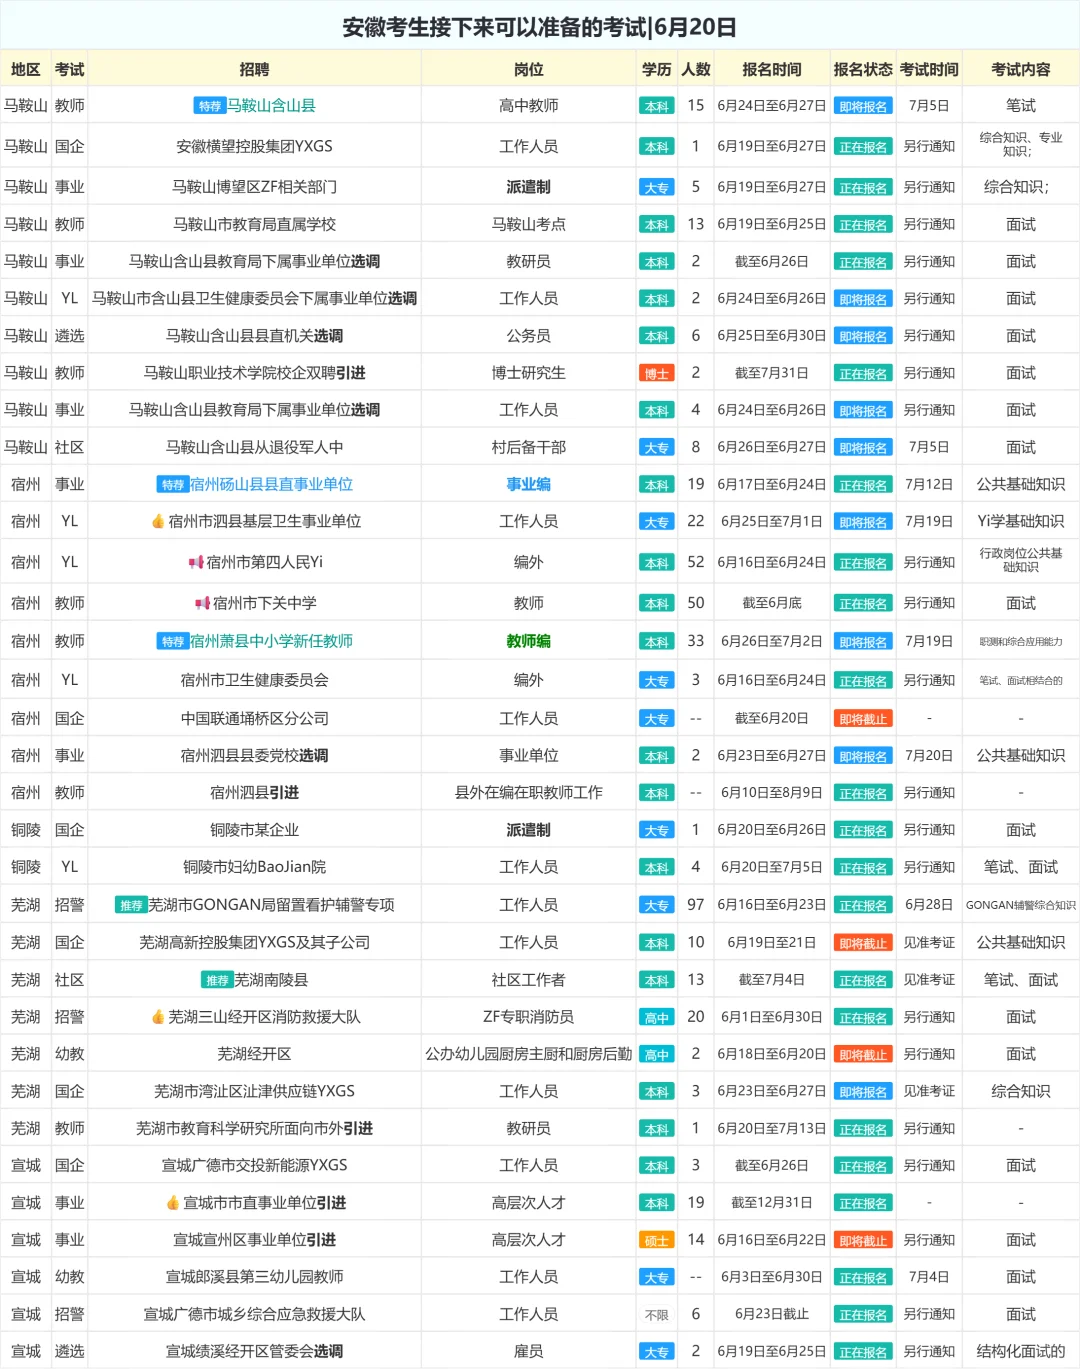This screenshot has width=1080, height=1369.
Task: Select 马鞍山市教育局直属学校 cell
Action: pos(254,224)
